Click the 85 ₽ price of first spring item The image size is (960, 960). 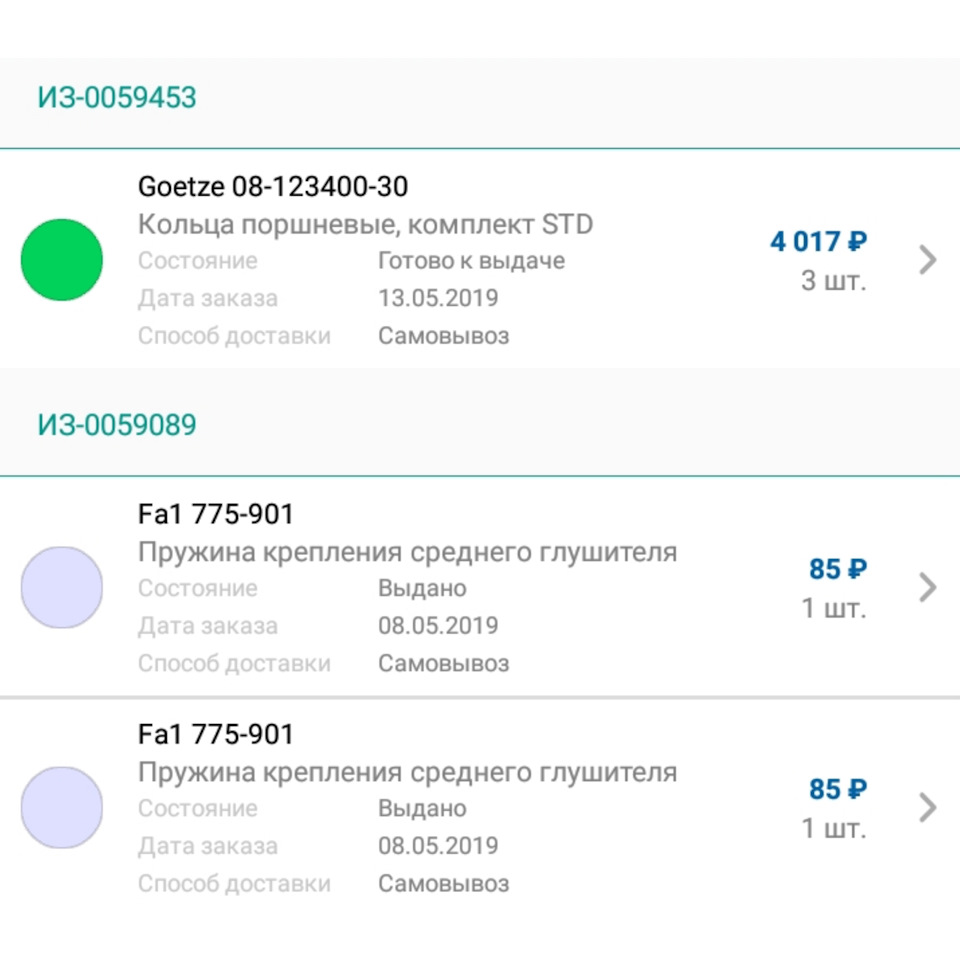[x=838, y=569]
